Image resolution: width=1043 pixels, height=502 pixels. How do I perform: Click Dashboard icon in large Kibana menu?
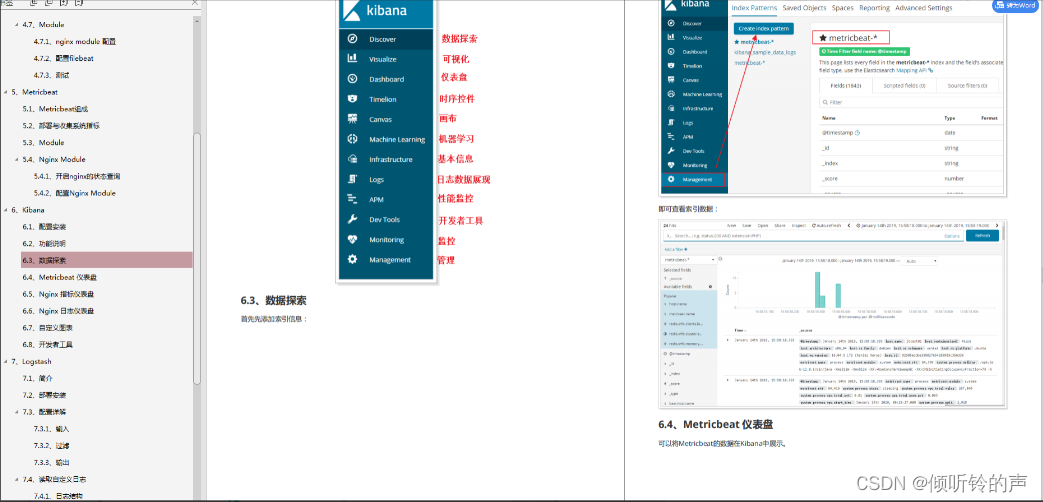353,78
